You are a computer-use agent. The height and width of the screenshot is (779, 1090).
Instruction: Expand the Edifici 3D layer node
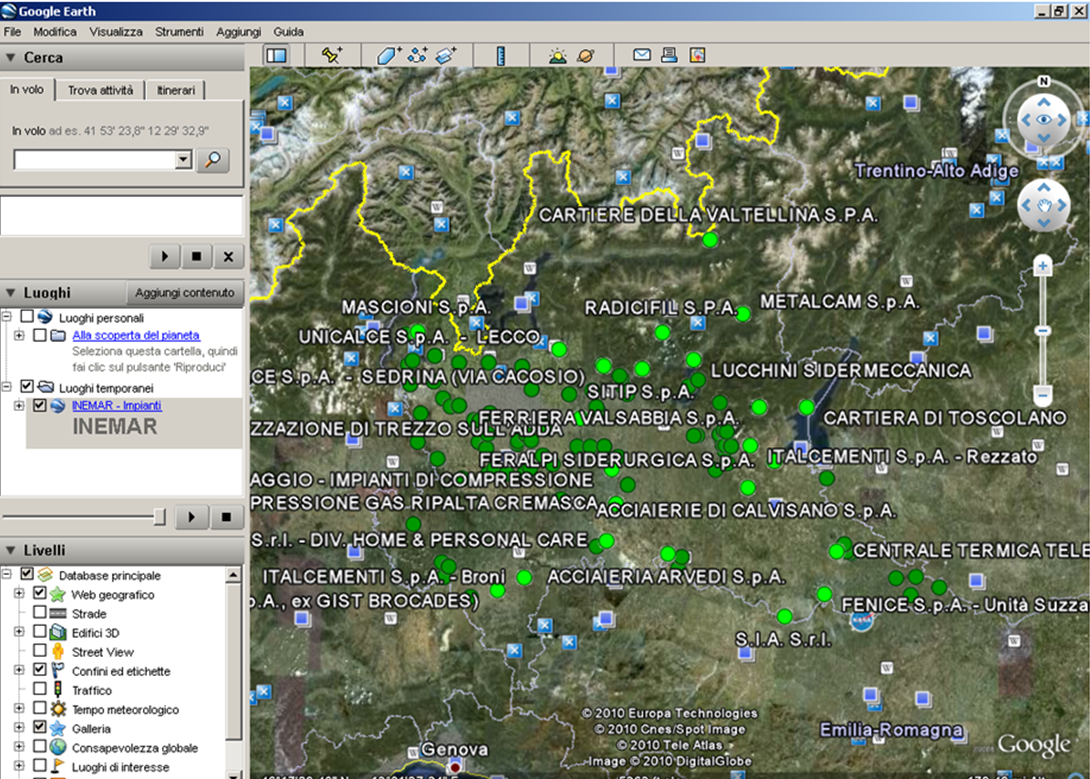point(19,632)
